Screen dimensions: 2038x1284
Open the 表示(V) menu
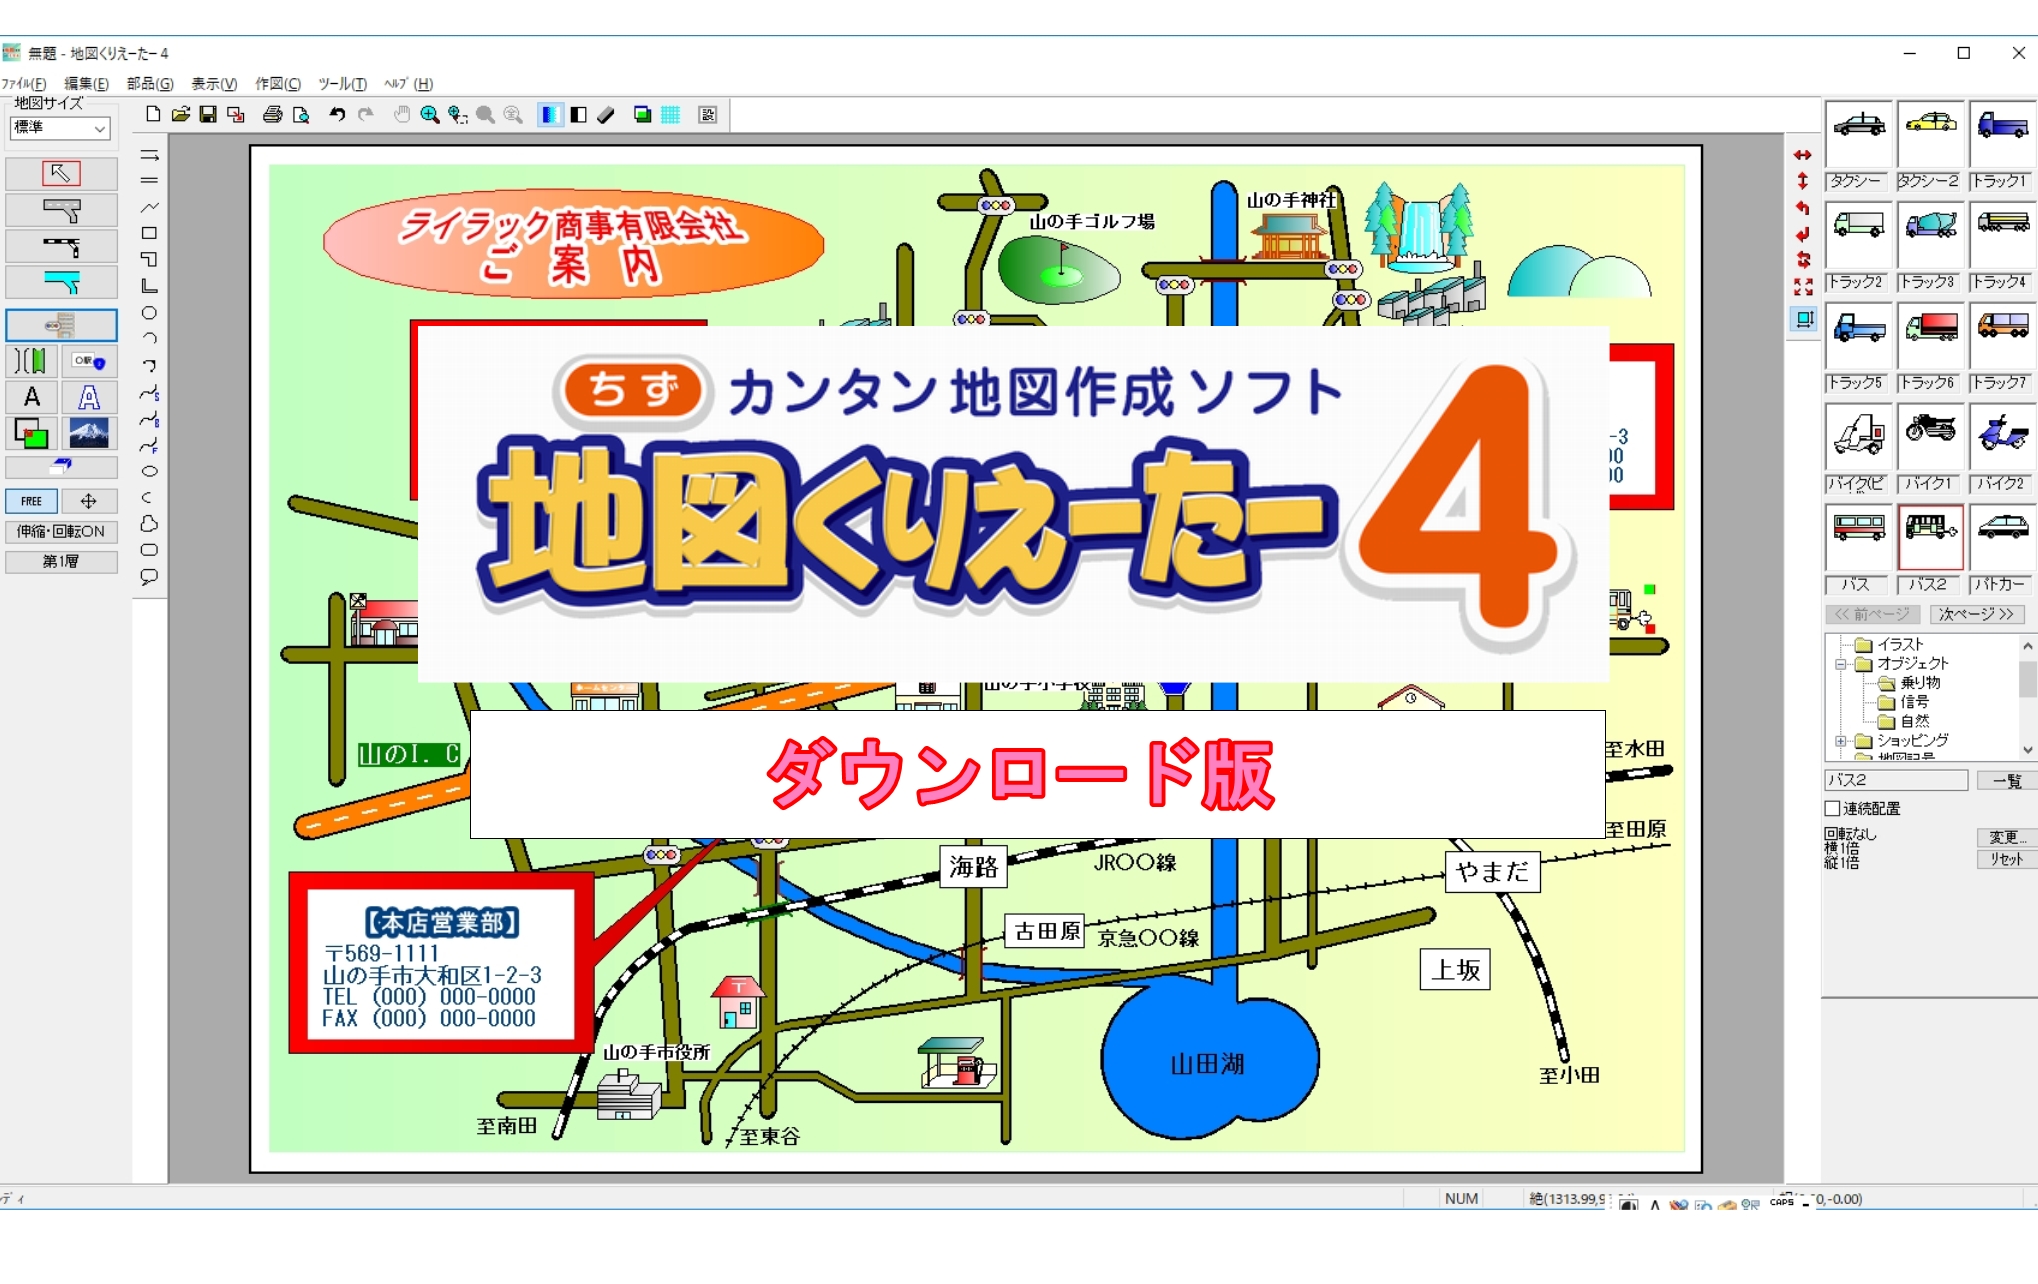214,84
